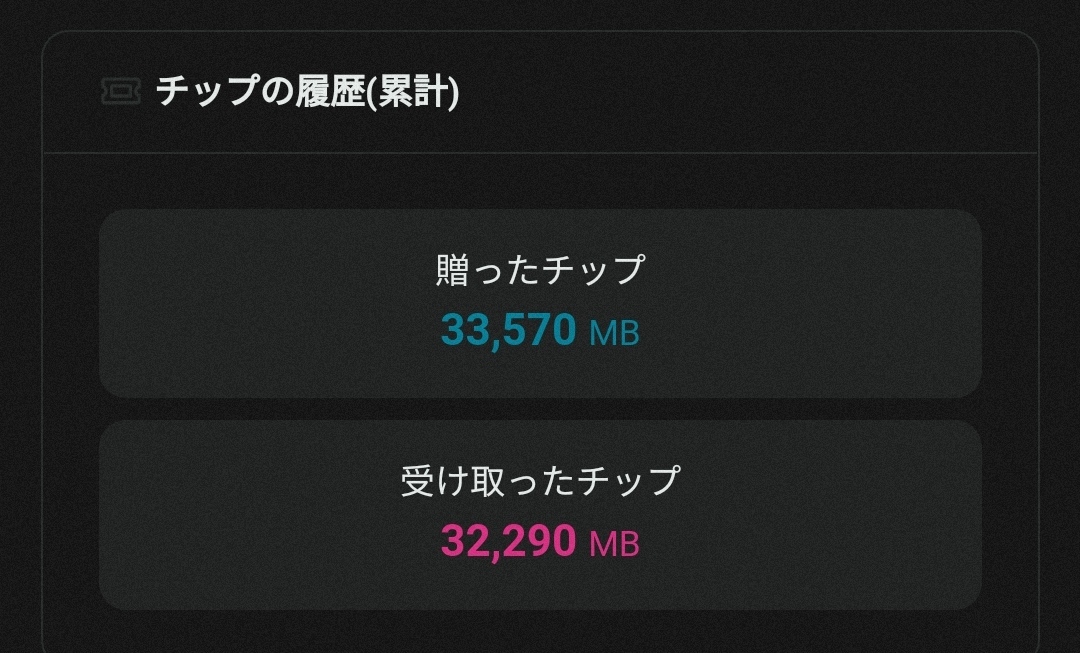The width and height of the screenshot is (1080, 653).
Task: Click the 贈ったチップ label
Action: pos(540,270)
